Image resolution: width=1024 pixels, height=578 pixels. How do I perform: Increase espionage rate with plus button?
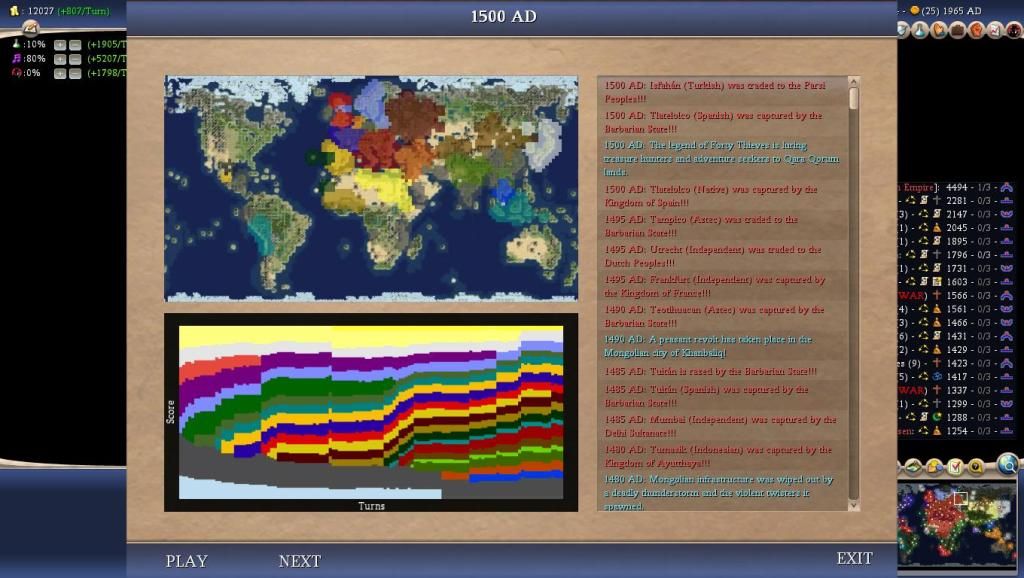coord(60,73)
